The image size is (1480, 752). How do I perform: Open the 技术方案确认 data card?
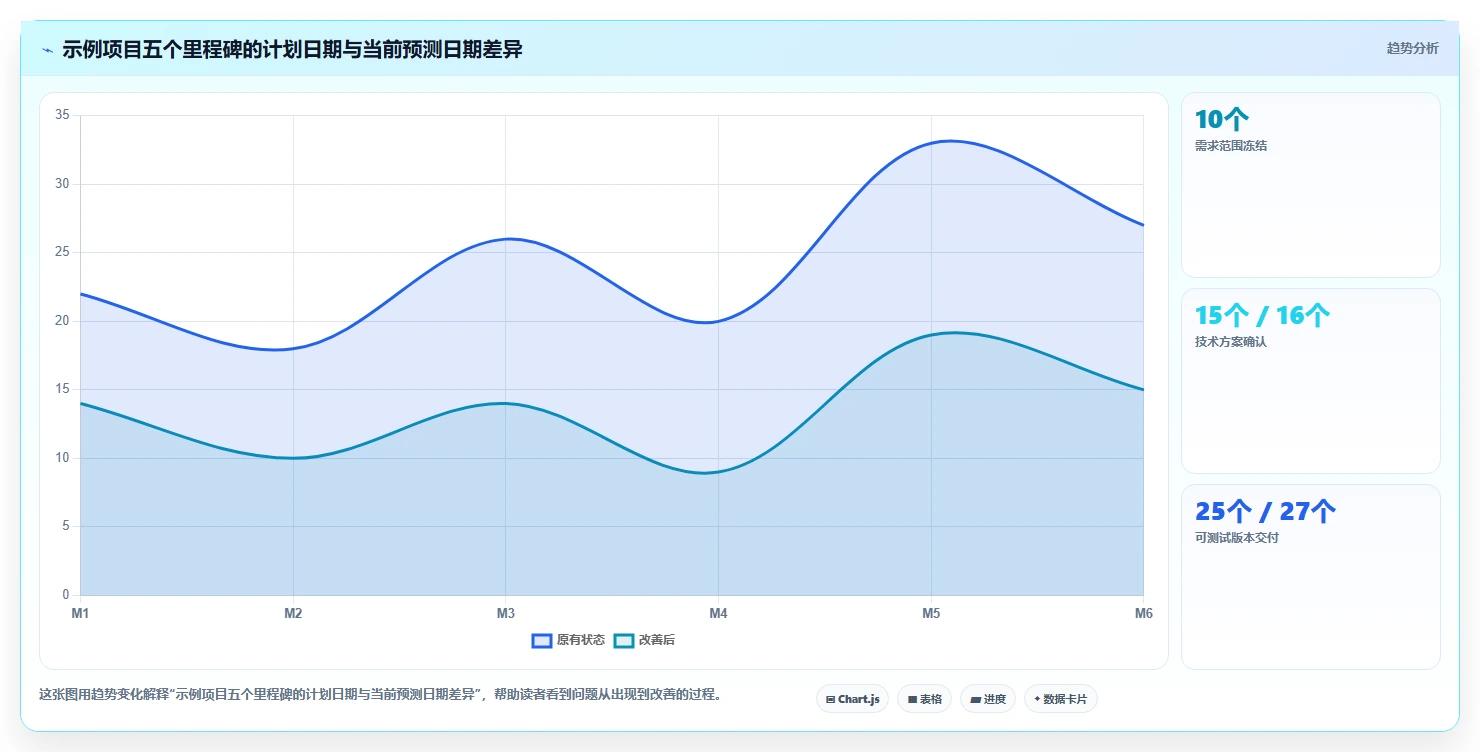(1310, 381)
